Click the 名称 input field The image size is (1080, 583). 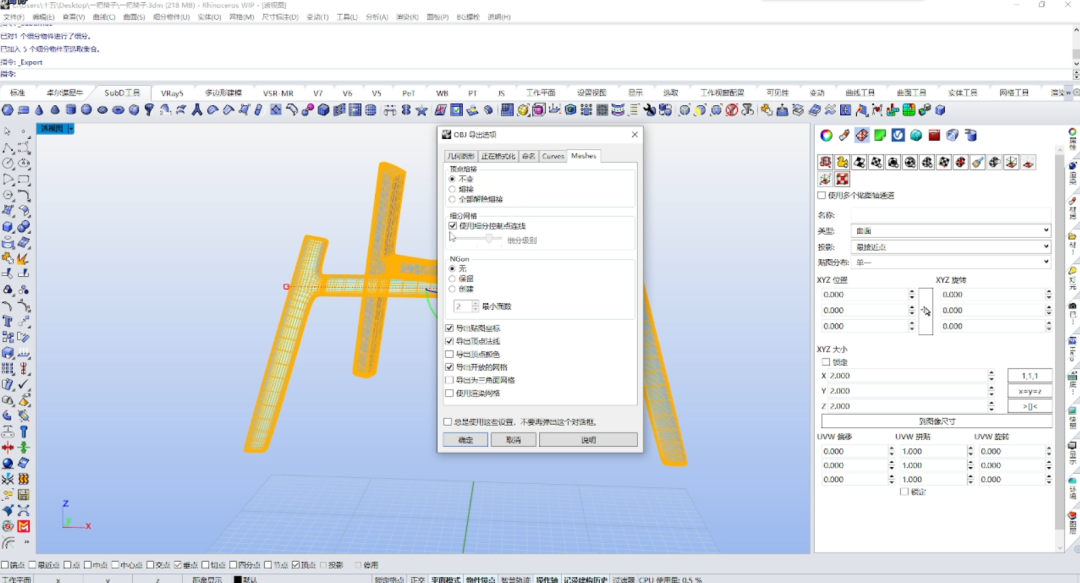click(x=951, y=215)
